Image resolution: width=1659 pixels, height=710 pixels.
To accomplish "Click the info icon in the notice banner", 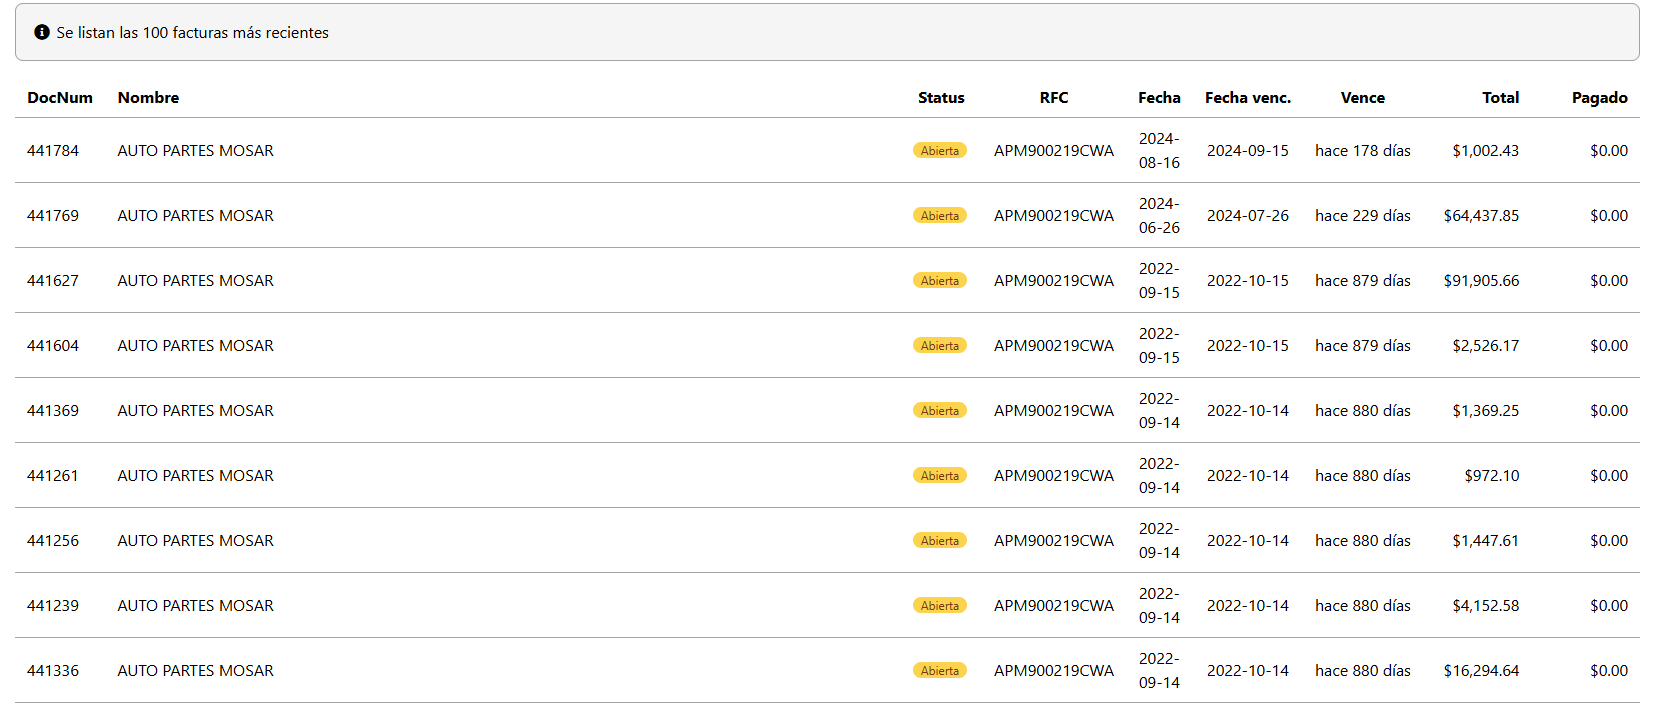I will click(42, 32).
